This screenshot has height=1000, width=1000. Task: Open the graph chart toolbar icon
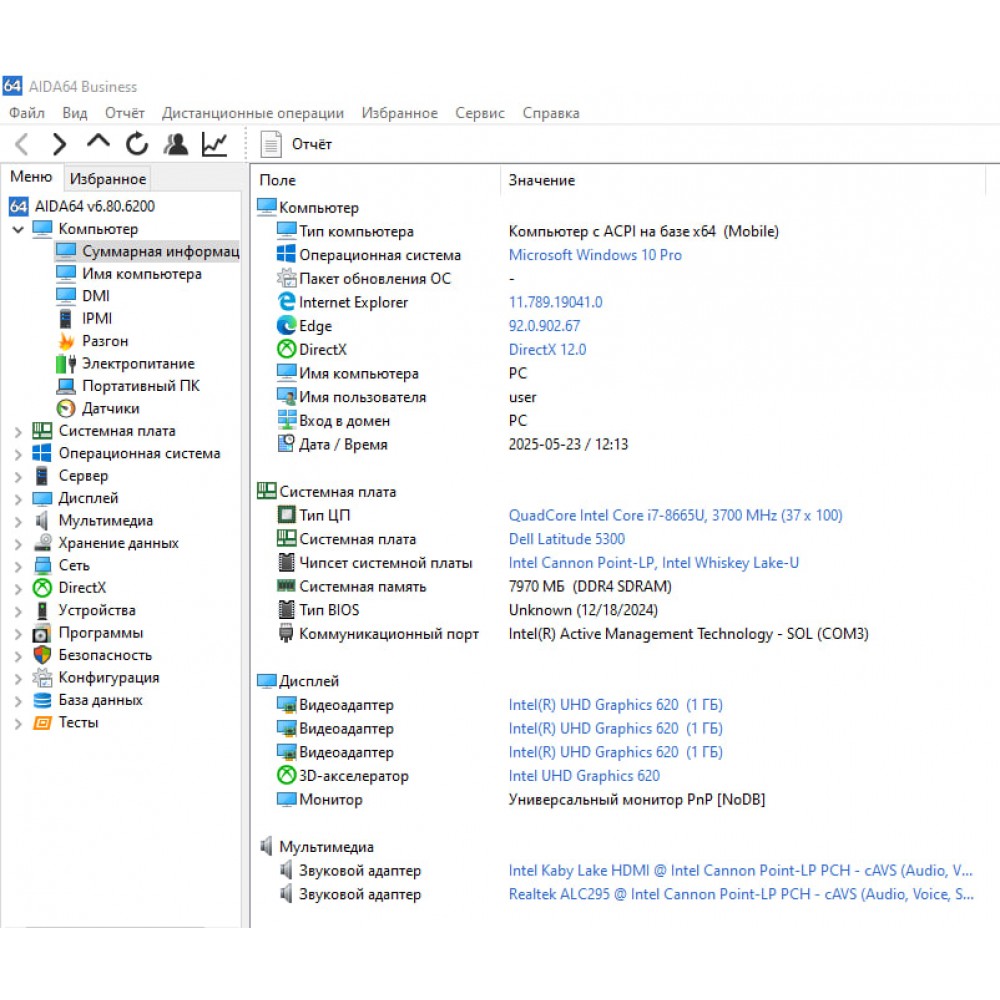(214, 144)
